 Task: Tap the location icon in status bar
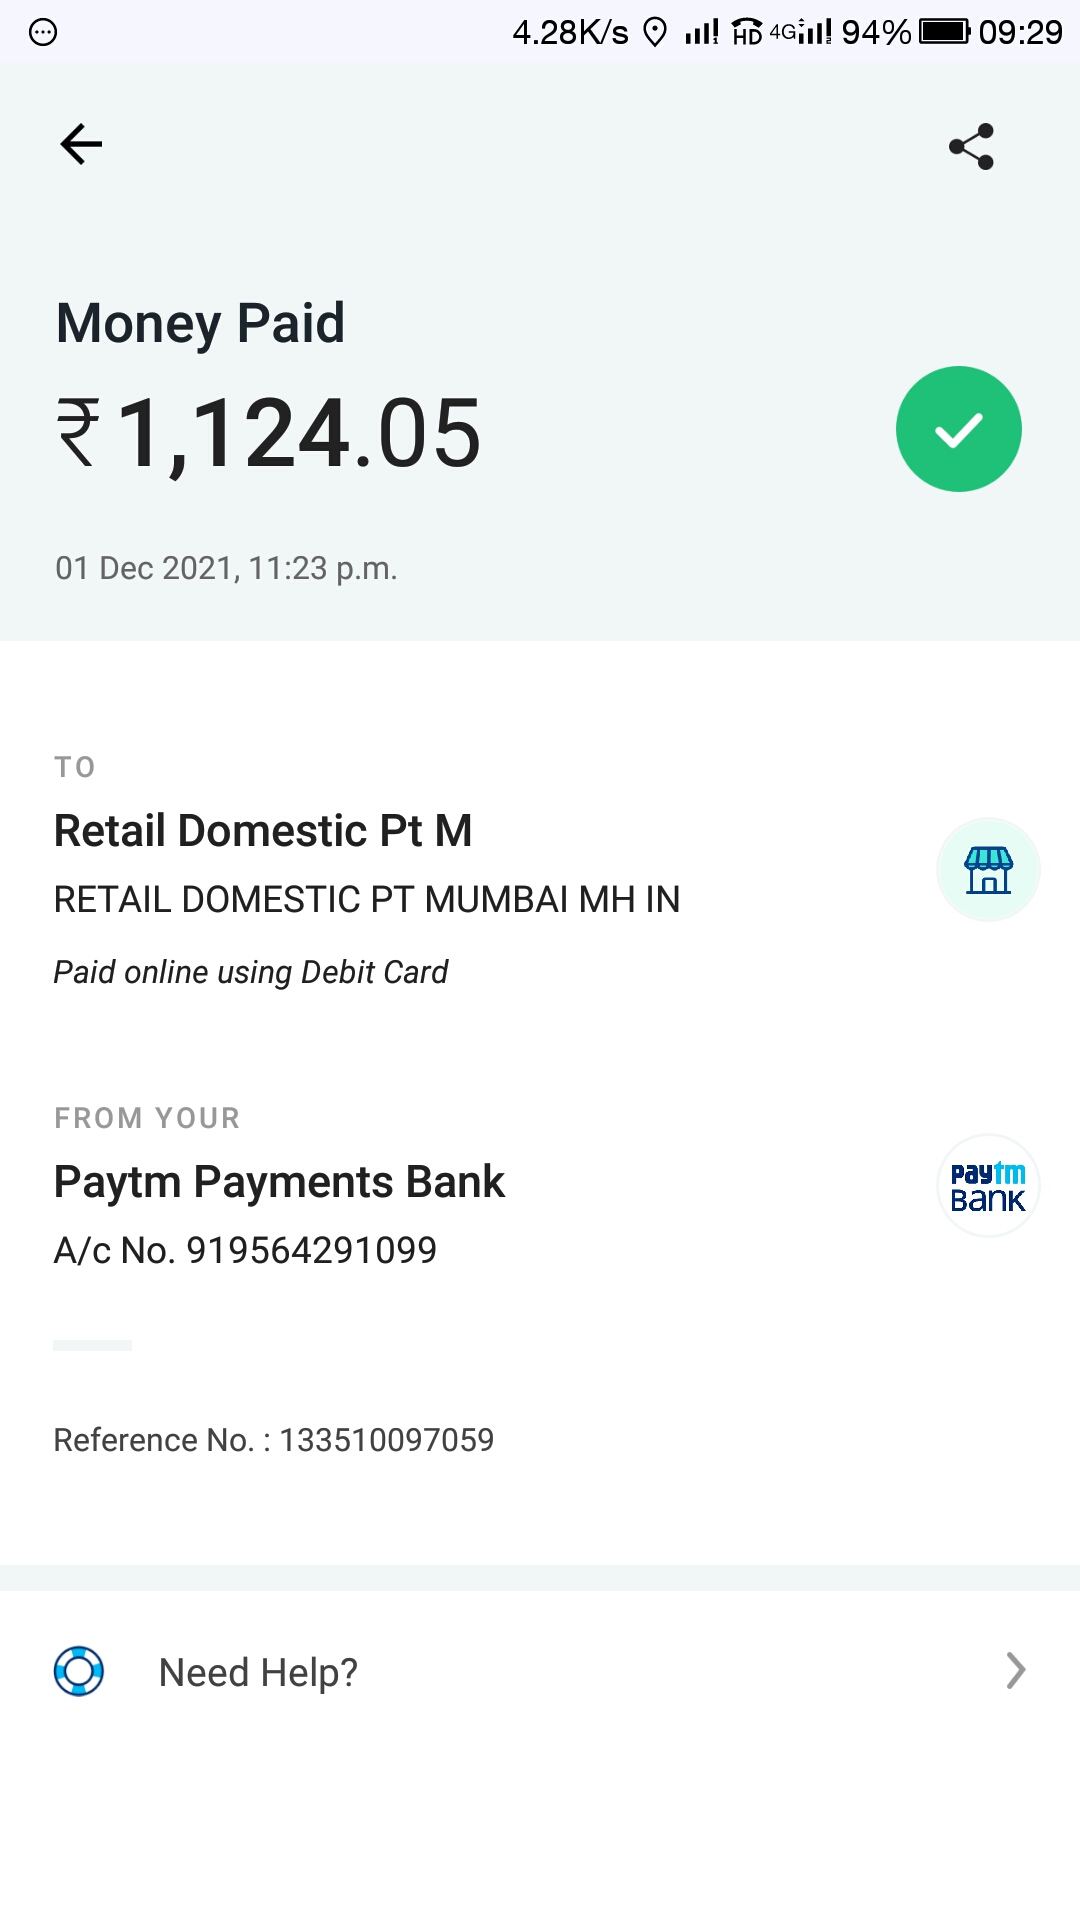tap(655, 33)
